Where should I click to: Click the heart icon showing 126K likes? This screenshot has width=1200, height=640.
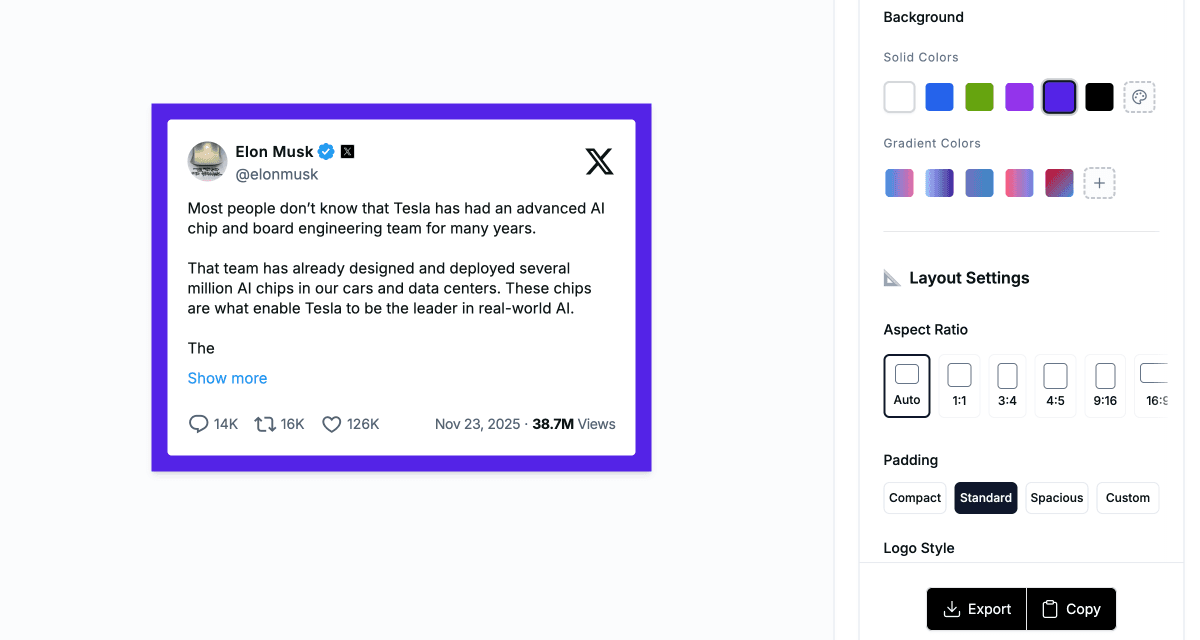coord(331,424)
